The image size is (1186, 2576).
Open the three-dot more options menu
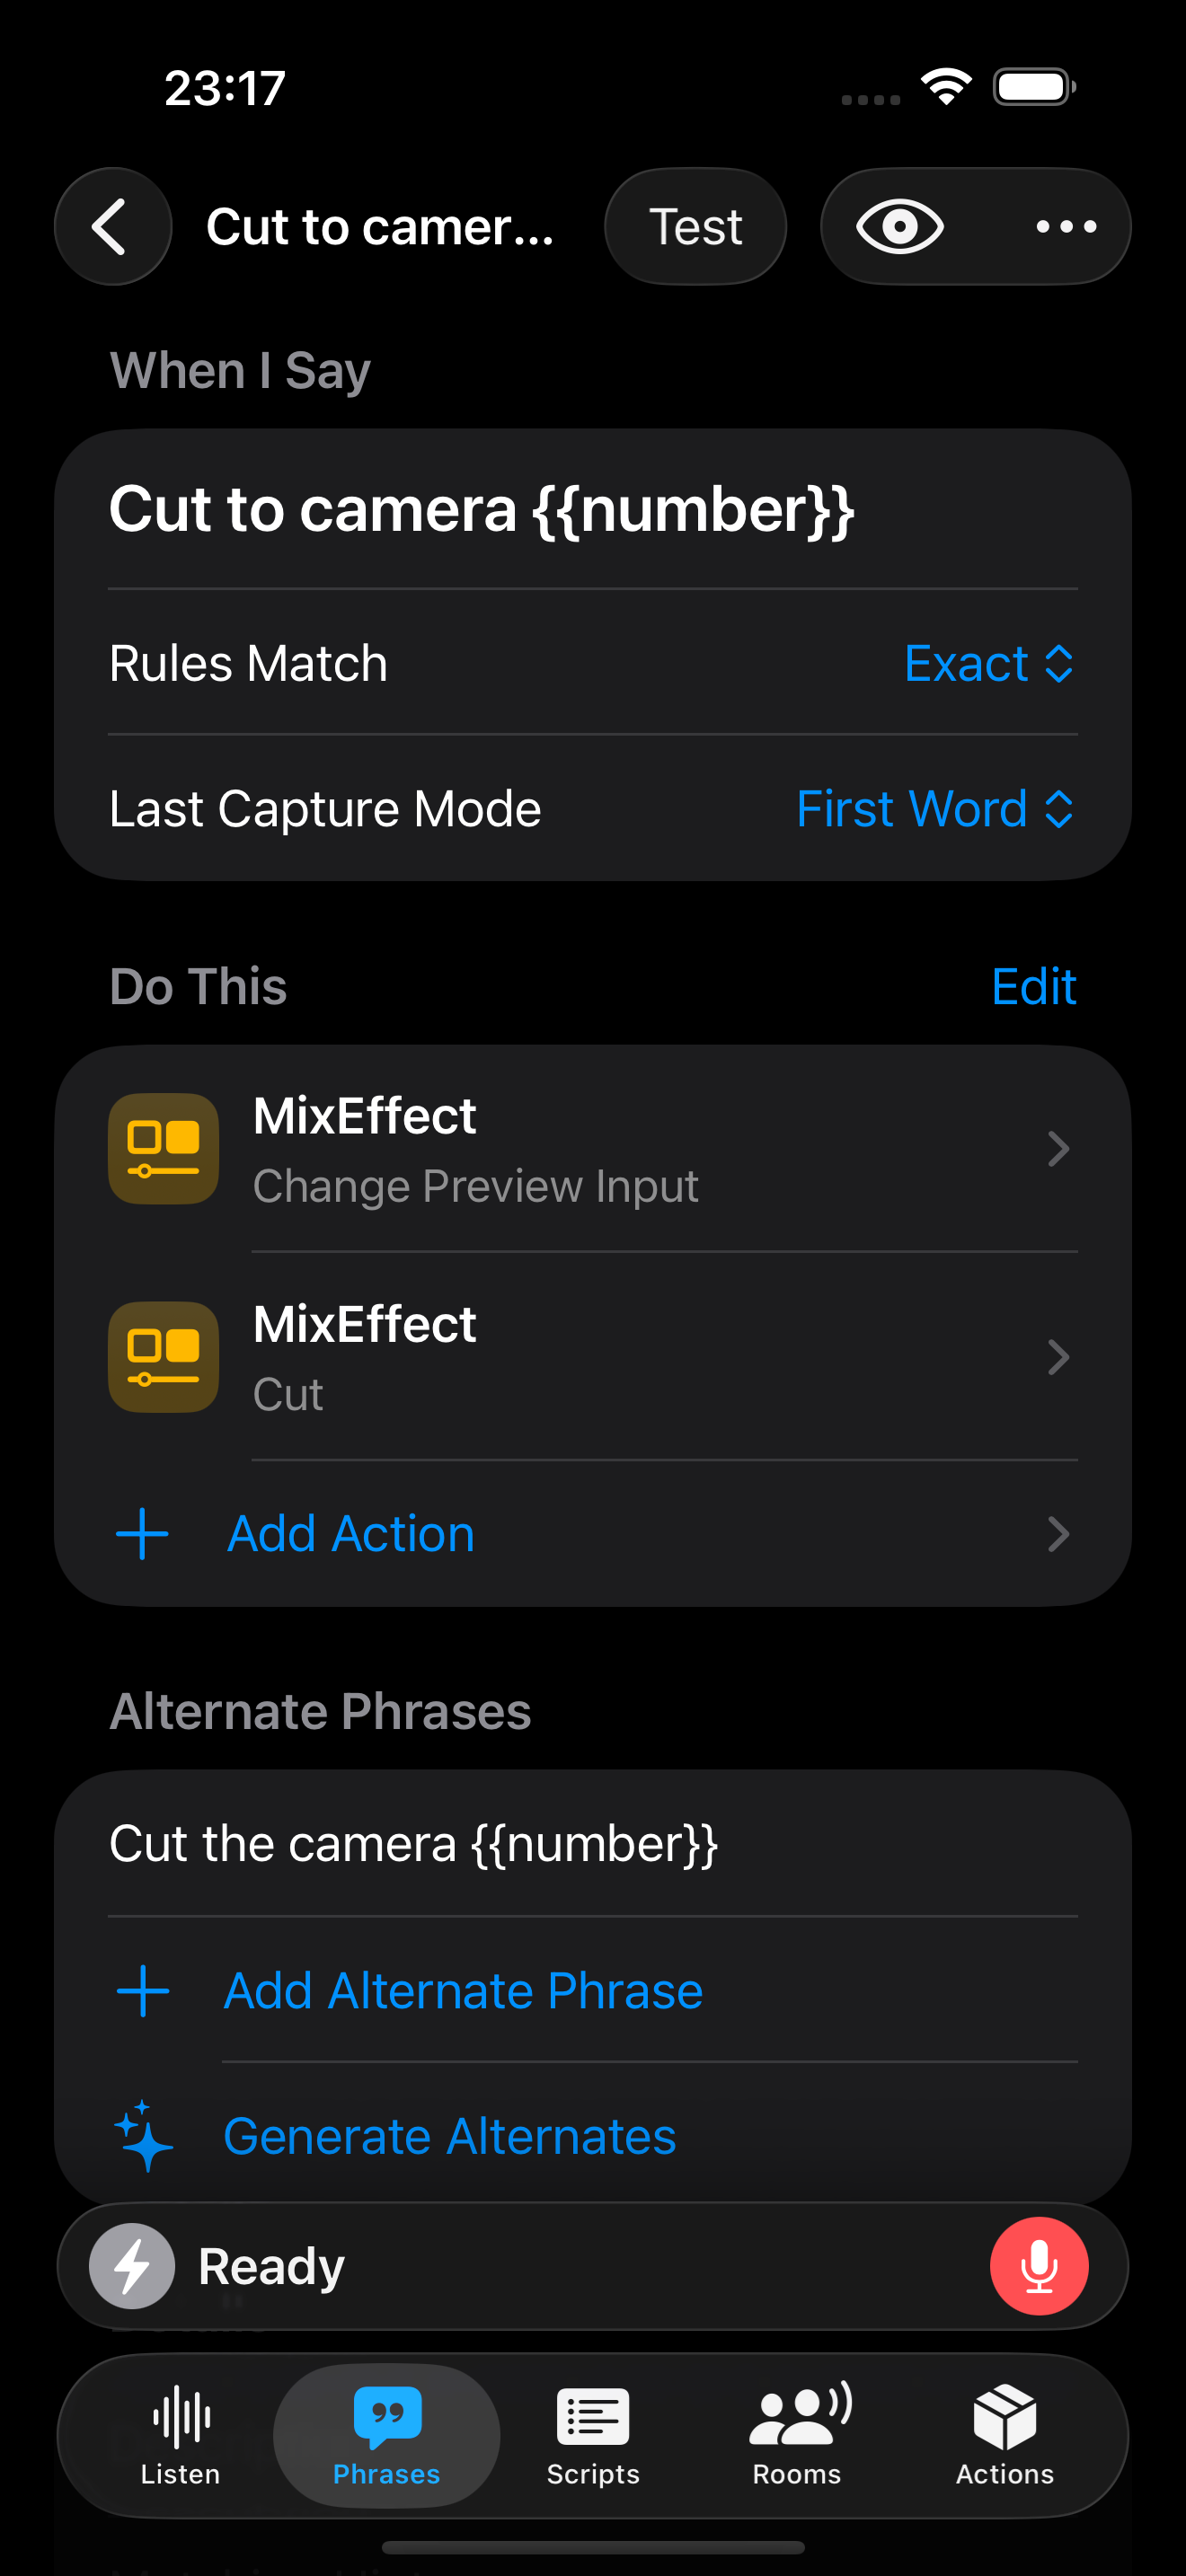click(1066, 227)
